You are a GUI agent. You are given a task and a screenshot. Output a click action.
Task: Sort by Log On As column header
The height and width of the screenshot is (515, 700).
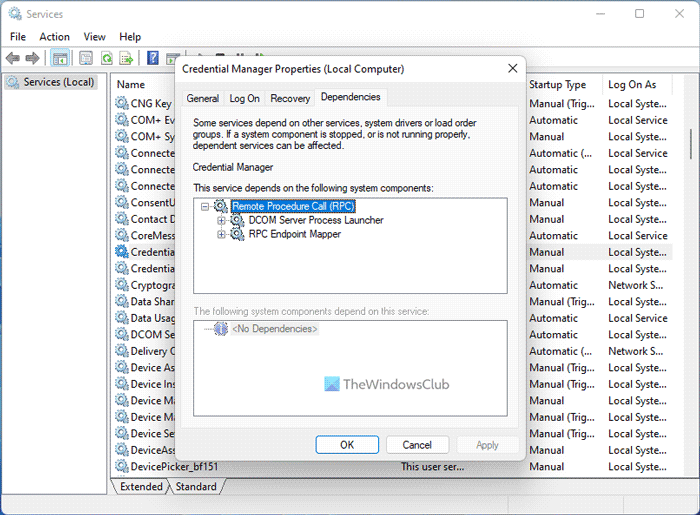coord(632,84)
